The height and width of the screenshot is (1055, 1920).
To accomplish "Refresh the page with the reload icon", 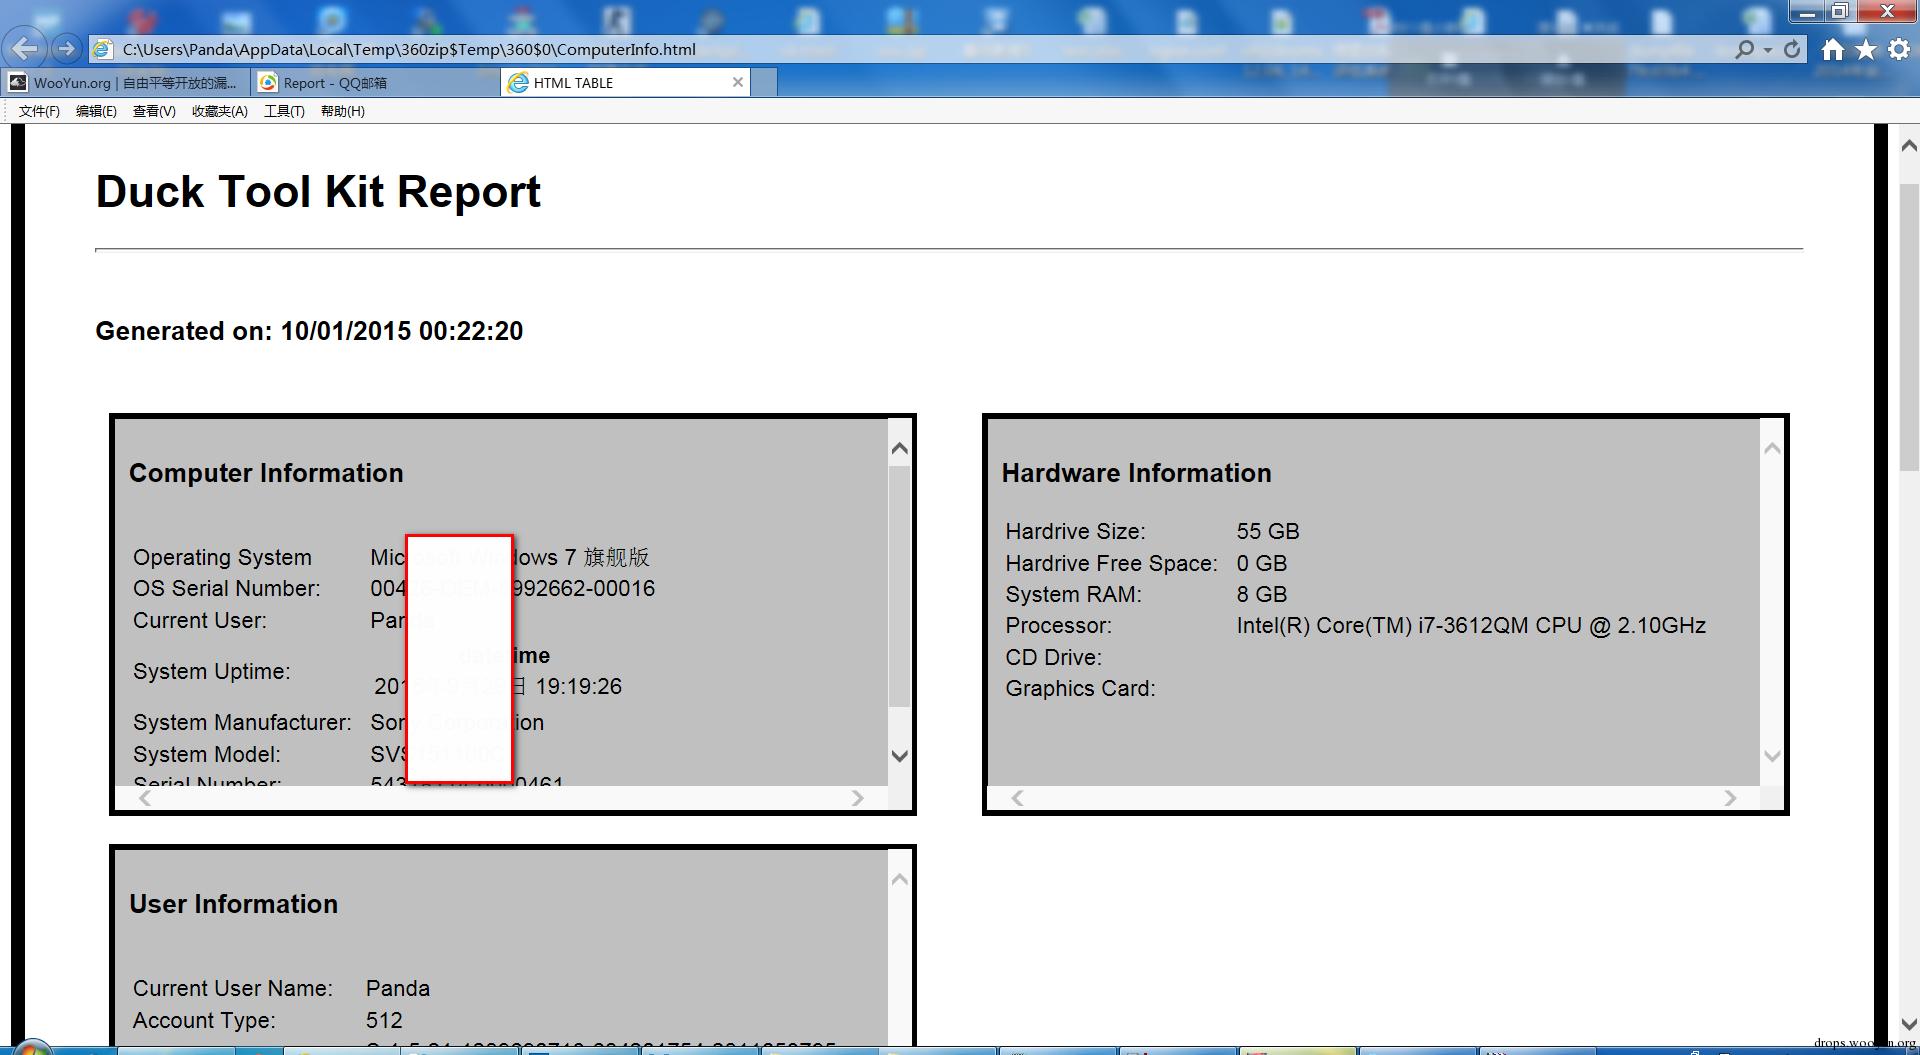I will click(x=1792, y=49).
